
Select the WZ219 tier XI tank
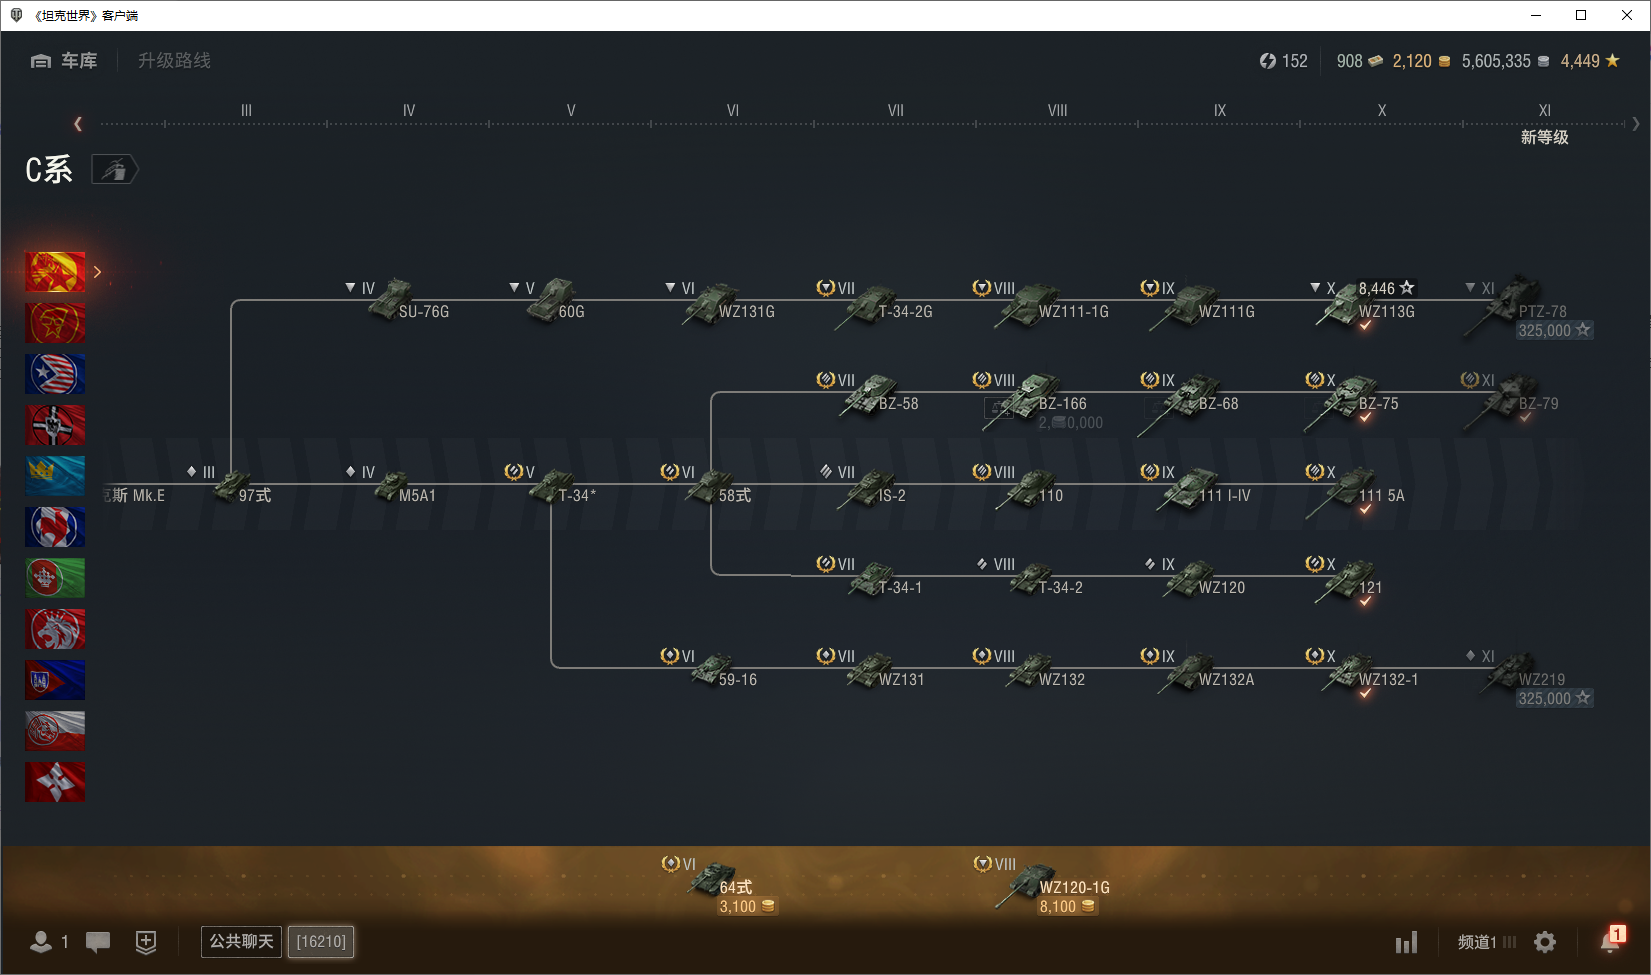[x=1530, y=676]
